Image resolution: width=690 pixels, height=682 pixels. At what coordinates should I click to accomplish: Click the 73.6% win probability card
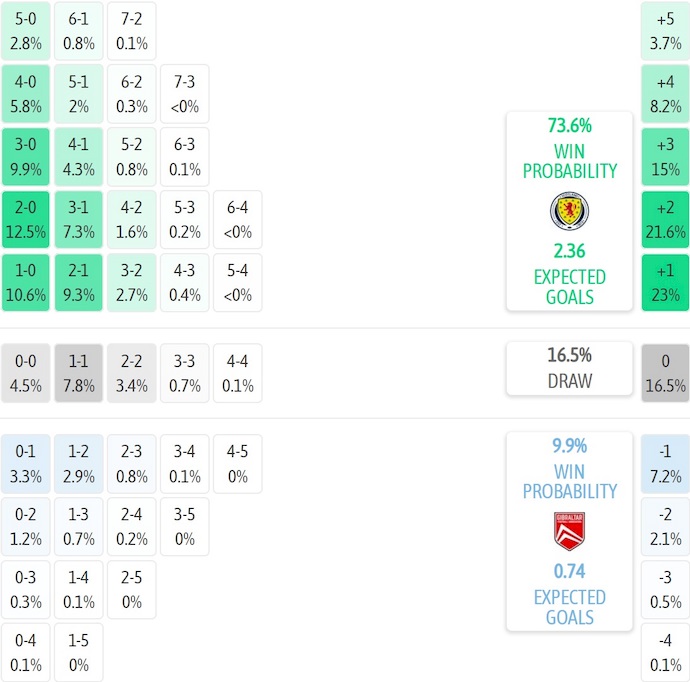(569, 211)
